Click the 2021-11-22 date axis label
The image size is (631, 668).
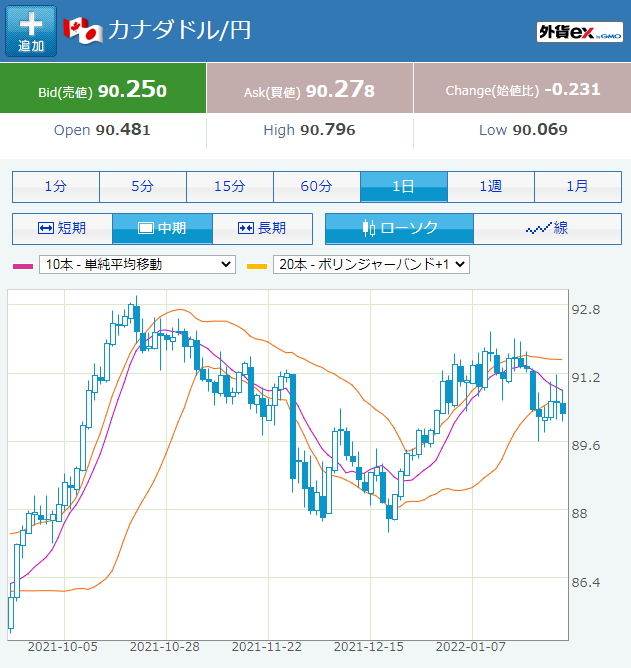point(267,647)
